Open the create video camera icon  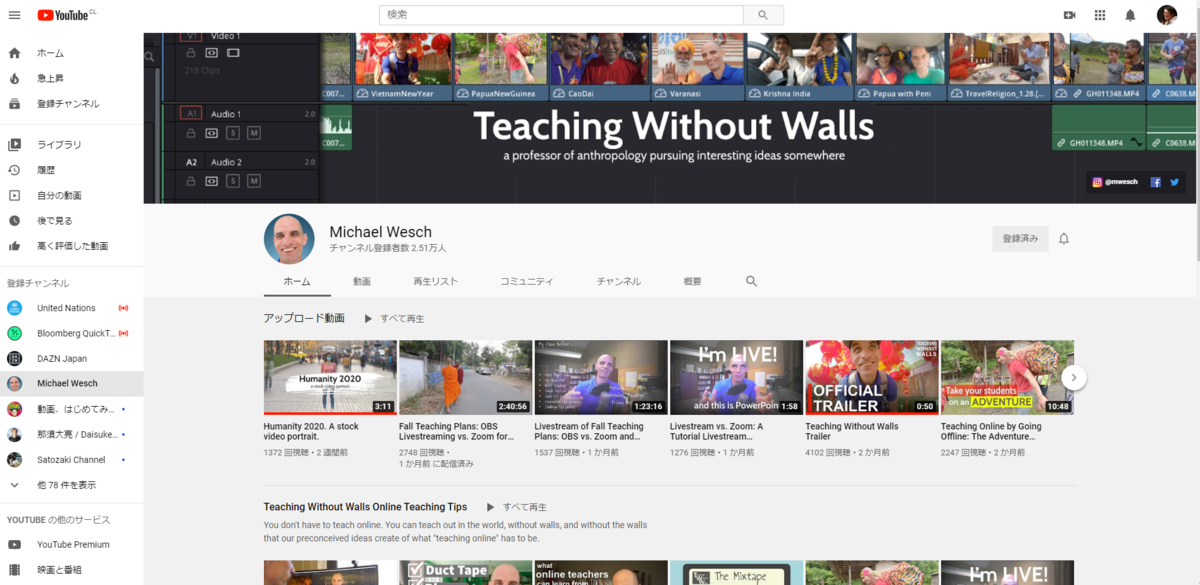[x=1069, y=15]
